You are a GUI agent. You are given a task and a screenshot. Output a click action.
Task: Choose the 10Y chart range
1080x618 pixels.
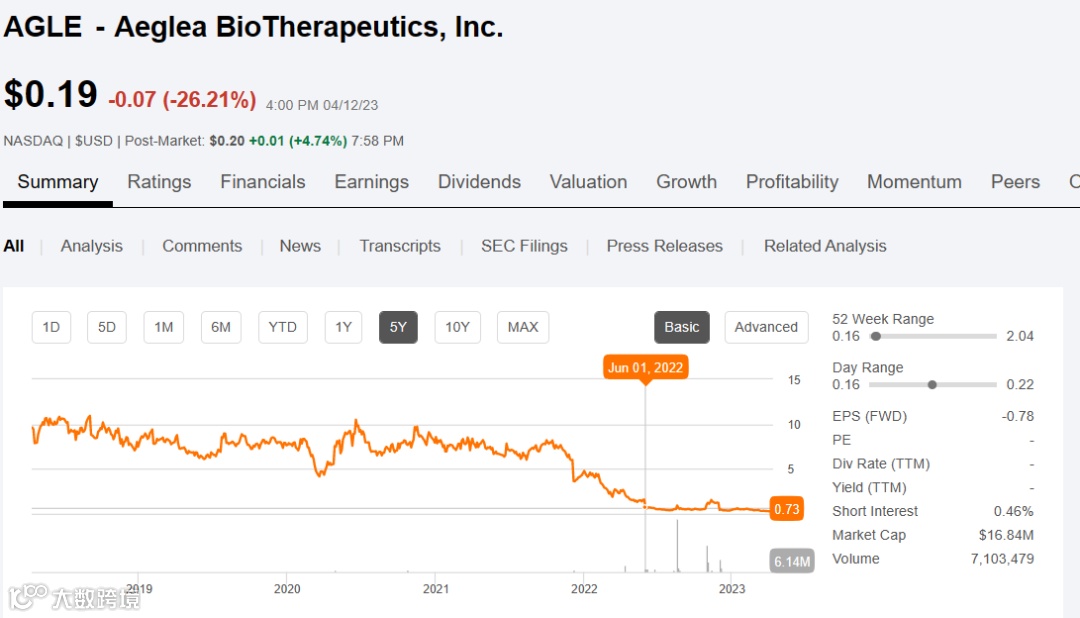457,327
